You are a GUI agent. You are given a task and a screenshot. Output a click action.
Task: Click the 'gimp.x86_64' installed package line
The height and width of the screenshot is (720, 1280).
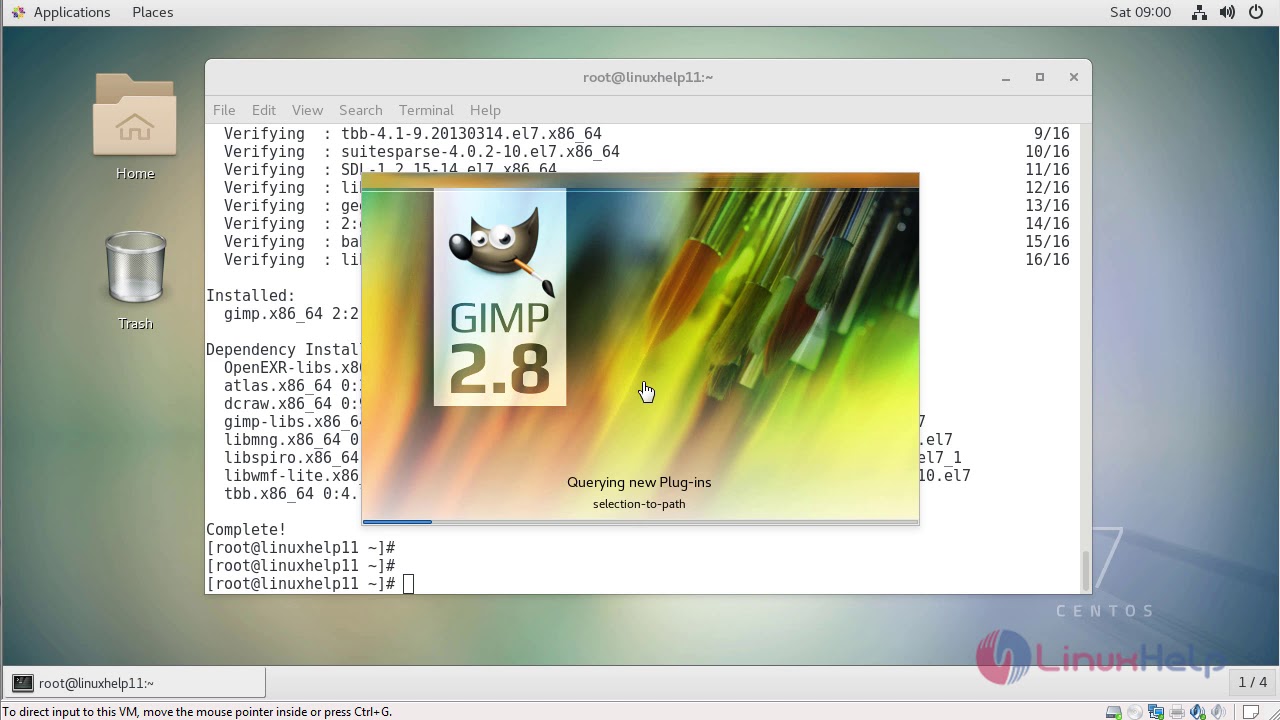pyautogui.click(x=291, y=314)
